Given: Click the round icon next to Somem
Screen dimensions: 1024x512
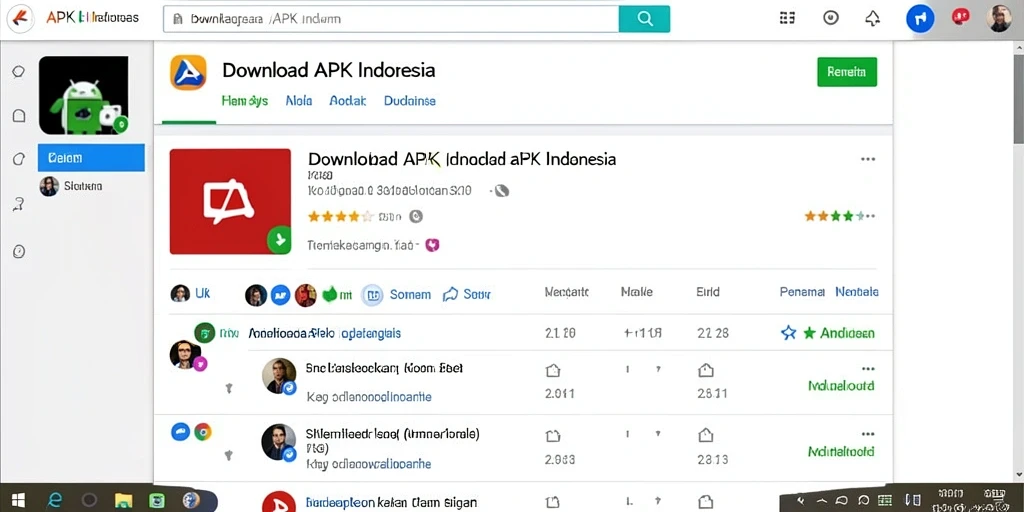Looking at the screenshot, I should click(x=372, y=295).
